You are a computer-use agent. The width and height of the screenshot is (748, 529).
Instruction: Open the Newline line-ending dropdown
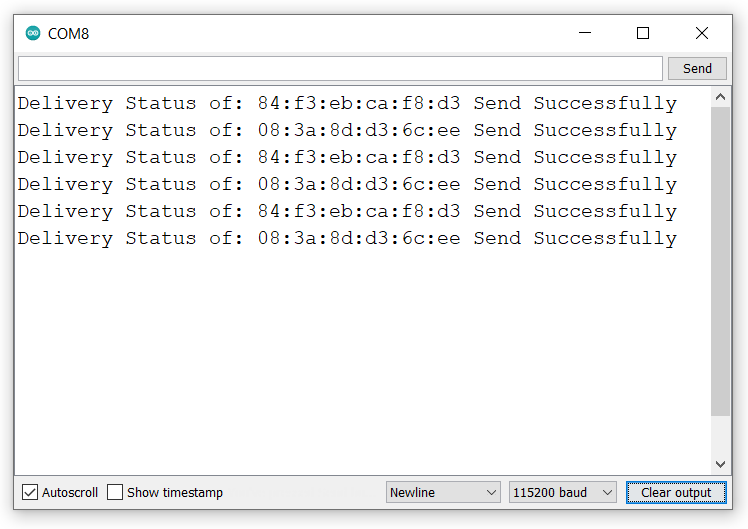443,492
